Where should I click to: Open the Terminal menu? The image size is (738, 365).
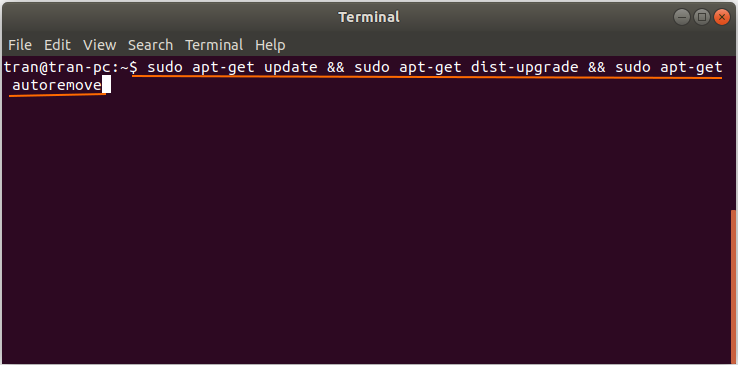pos(214,45)
